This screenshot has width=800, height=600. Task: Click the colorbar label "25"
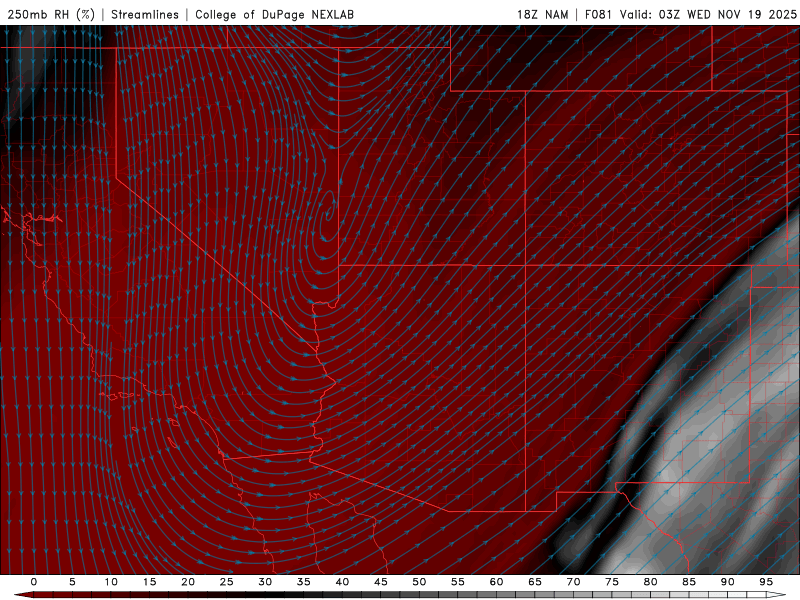(x=227, y=582)
